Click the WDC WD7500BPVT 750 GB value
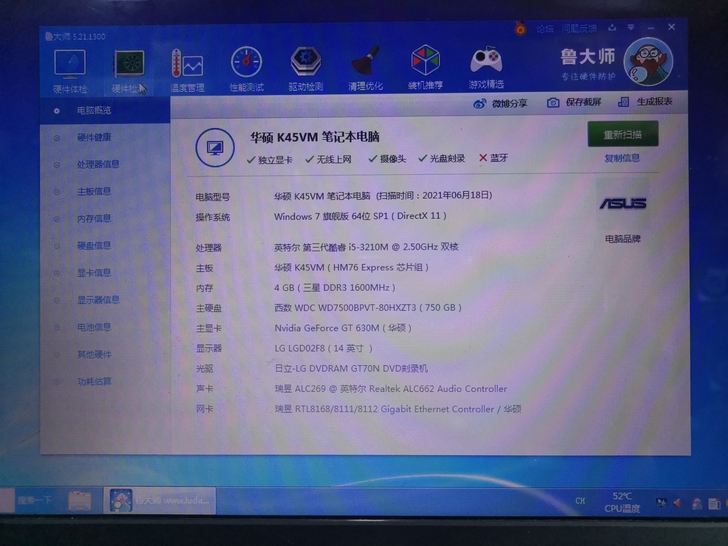Screen dimensions: 728x546 [x=368, y=308]
